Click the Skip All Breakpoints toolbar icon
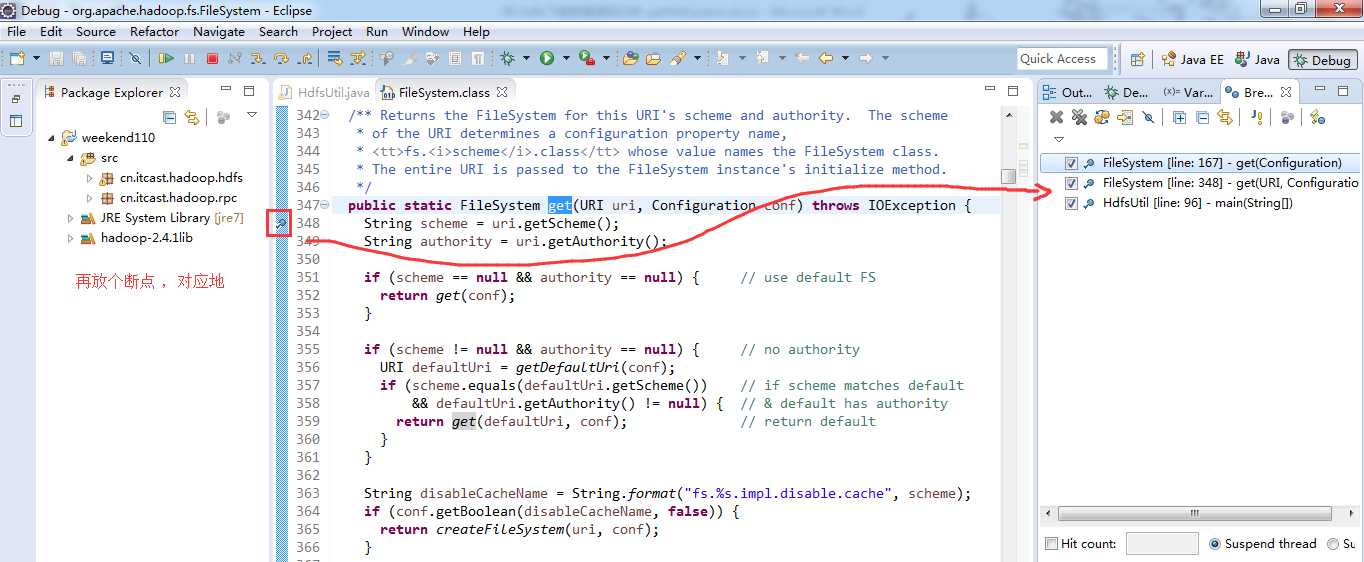The width and height of the screenshot is (1364, 562). click(x=135, y=58)
